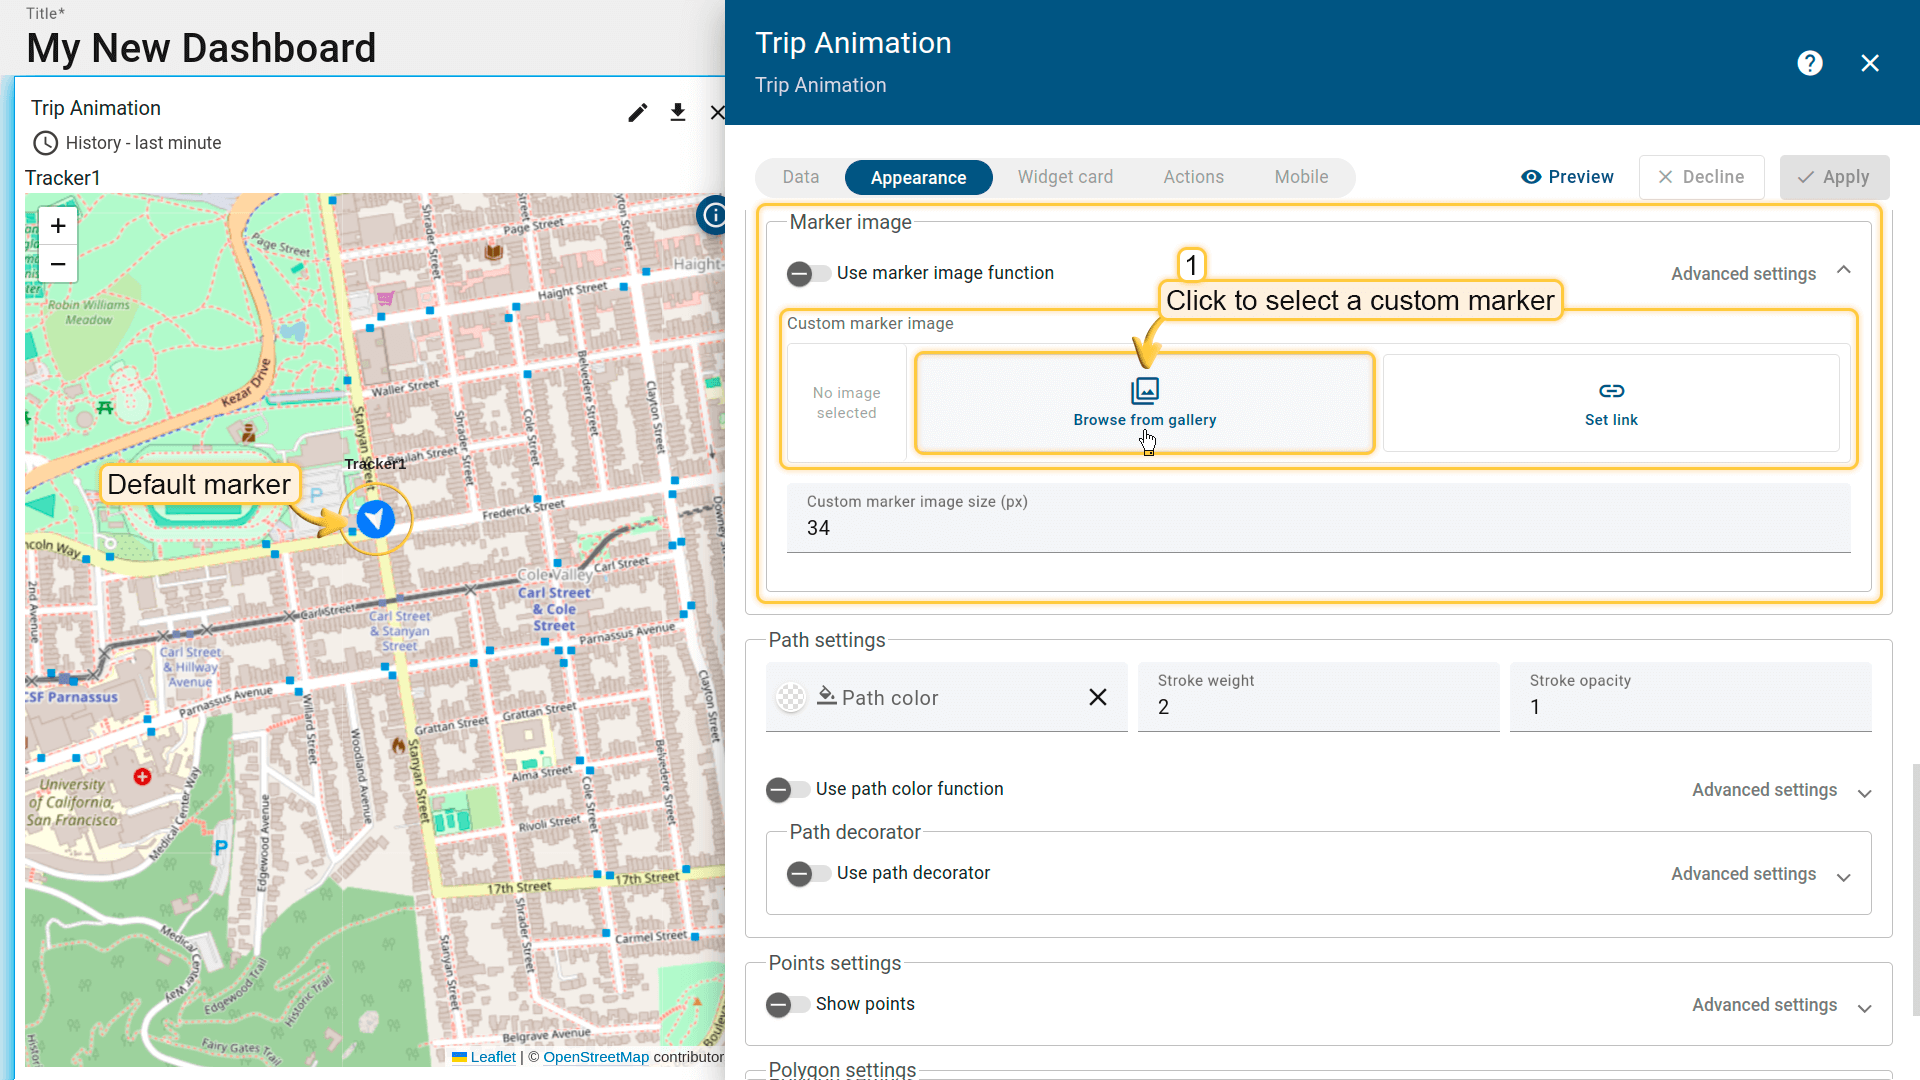Click the Path color transparent swatch

pos(791,697)
